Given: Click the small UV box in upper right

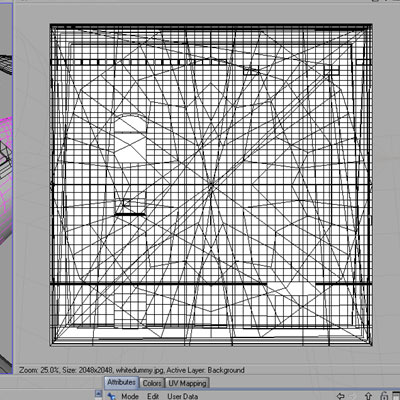Looking at the screenshot, I should tap(331, 70).
